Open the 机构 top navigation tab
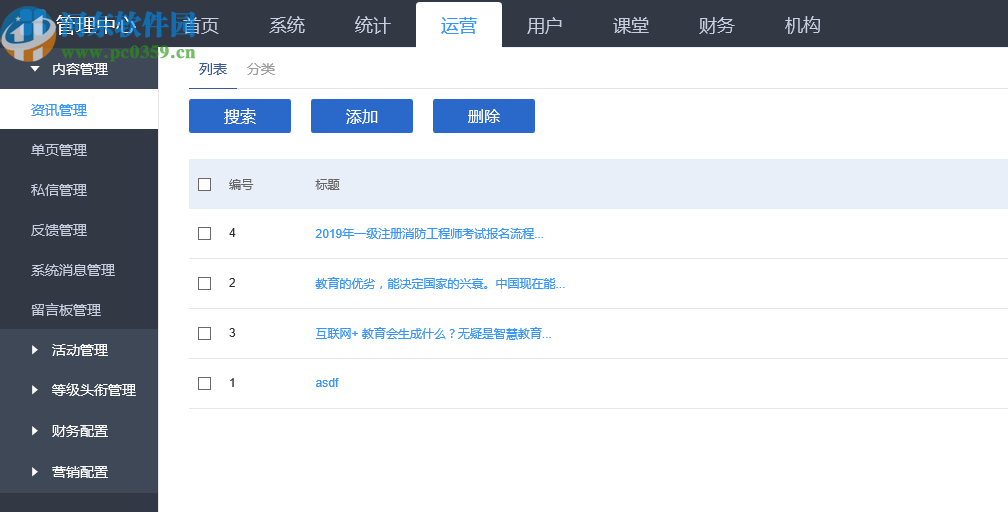This screenshot has height=512, width=1008. (803, 26)
